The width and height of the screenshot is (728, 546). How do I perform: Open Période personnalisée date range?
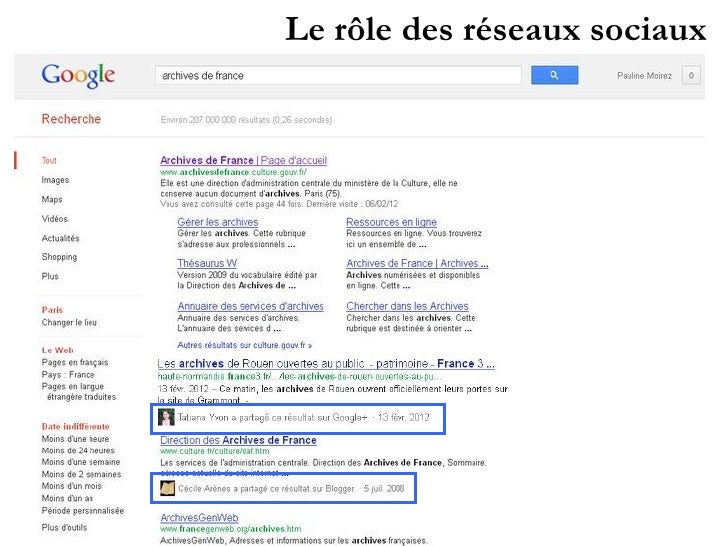pyautogui.click(x=82, y=511)
